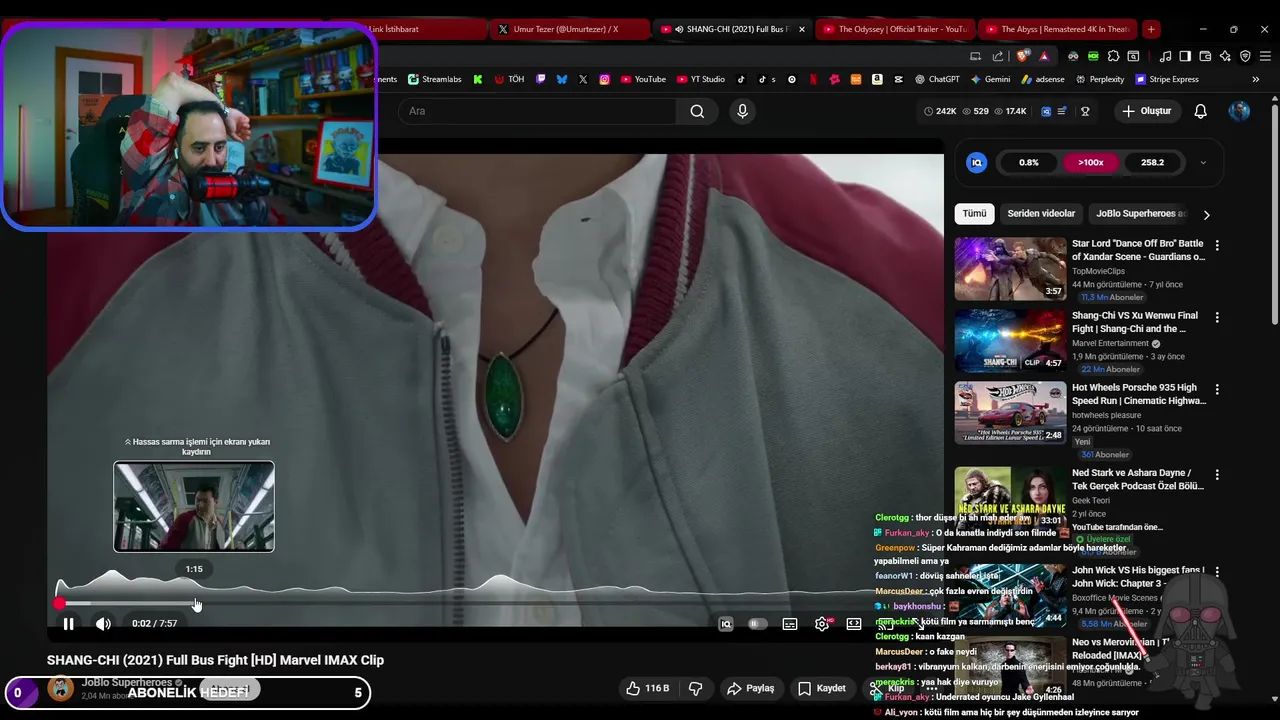Click the Oluştur create button

coord(1146,111)
